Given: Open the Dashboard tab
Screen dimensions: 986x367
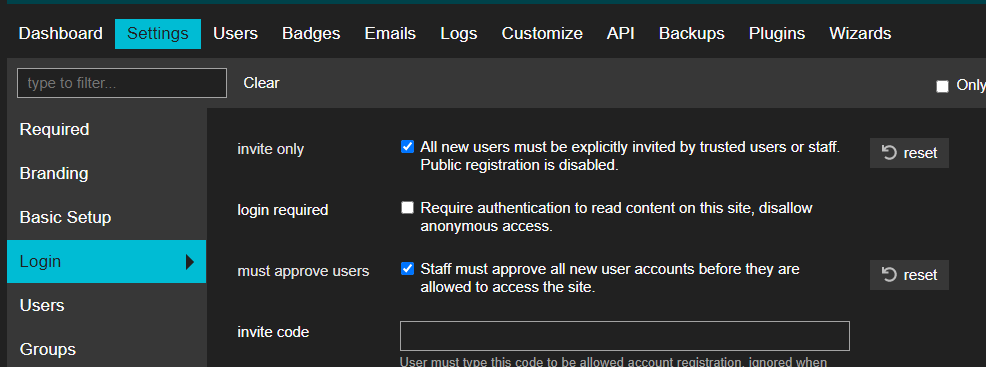Looking at the screenshot, I should (60, 33).
